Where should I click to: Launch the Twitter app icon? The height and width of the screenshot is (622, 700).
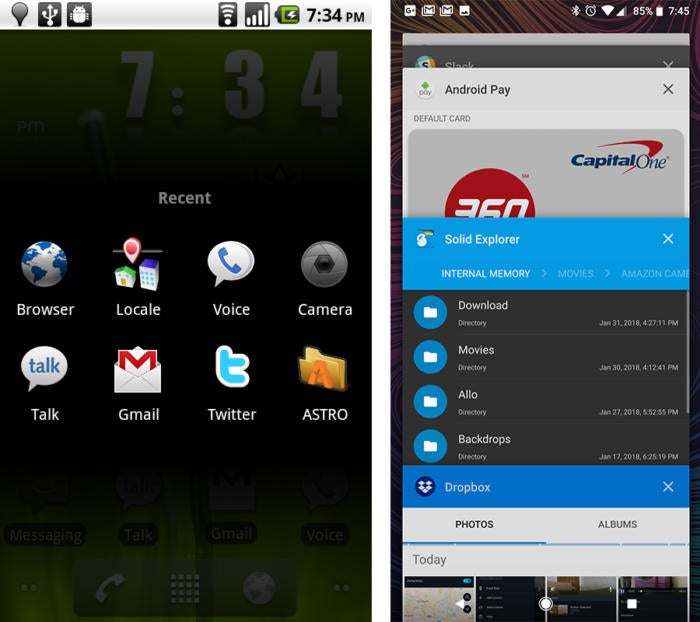pos(232,367)
